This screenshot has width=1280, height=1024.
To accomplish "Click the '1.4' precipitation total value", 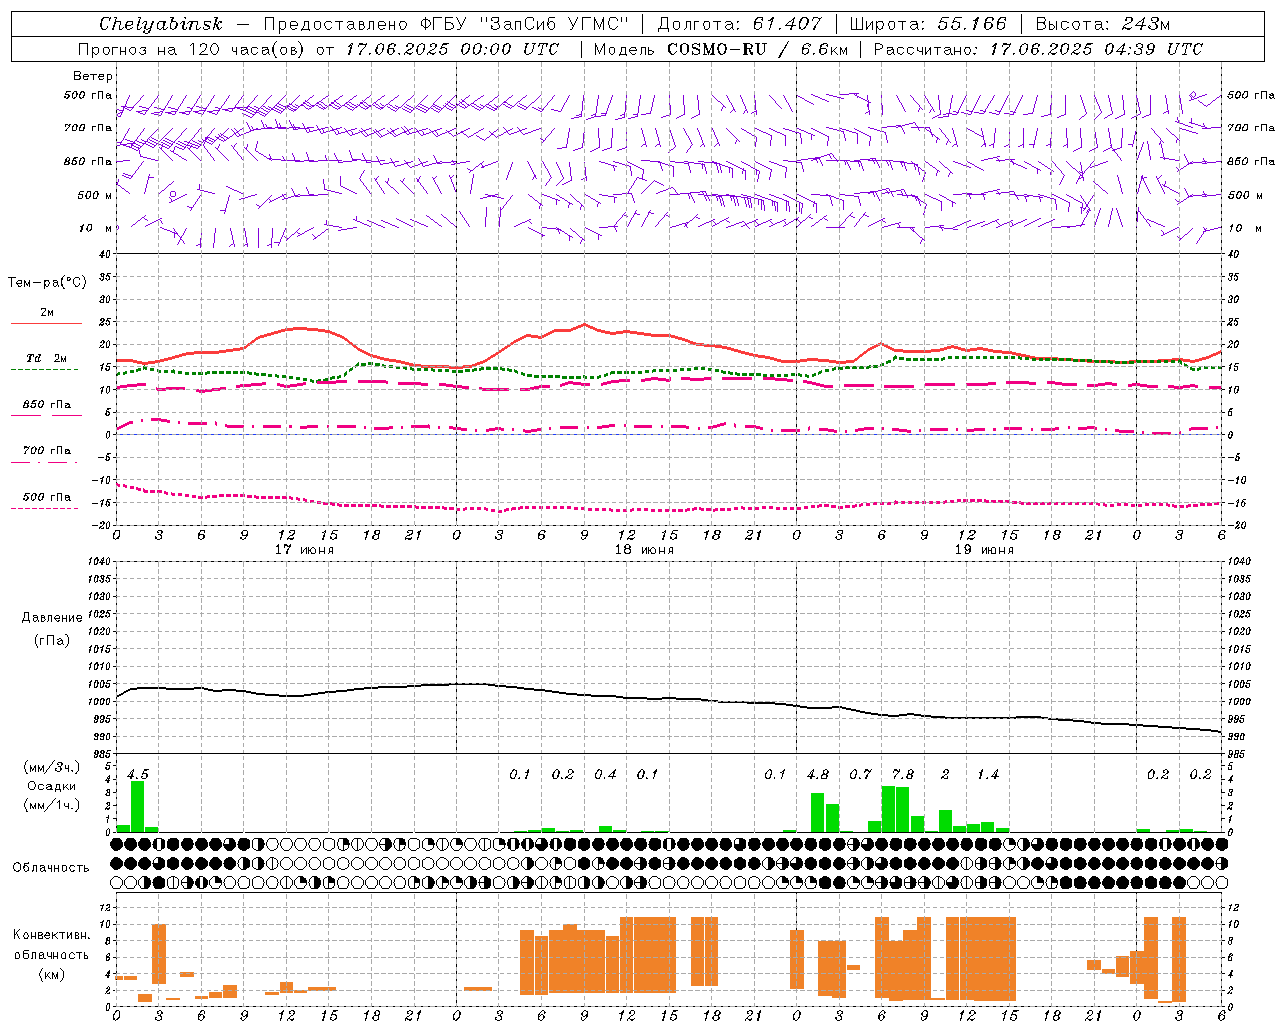I will coord(988,775).
